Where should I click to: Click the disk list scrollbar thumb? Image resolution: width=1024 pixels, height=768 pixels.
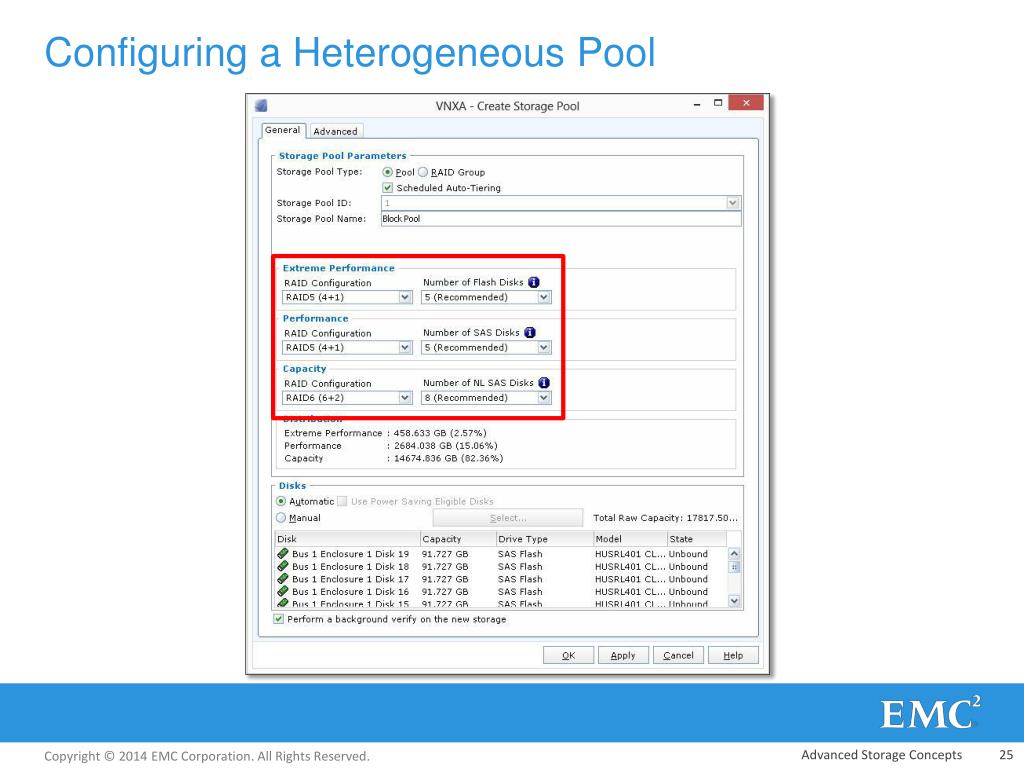(x=734, y=568)
